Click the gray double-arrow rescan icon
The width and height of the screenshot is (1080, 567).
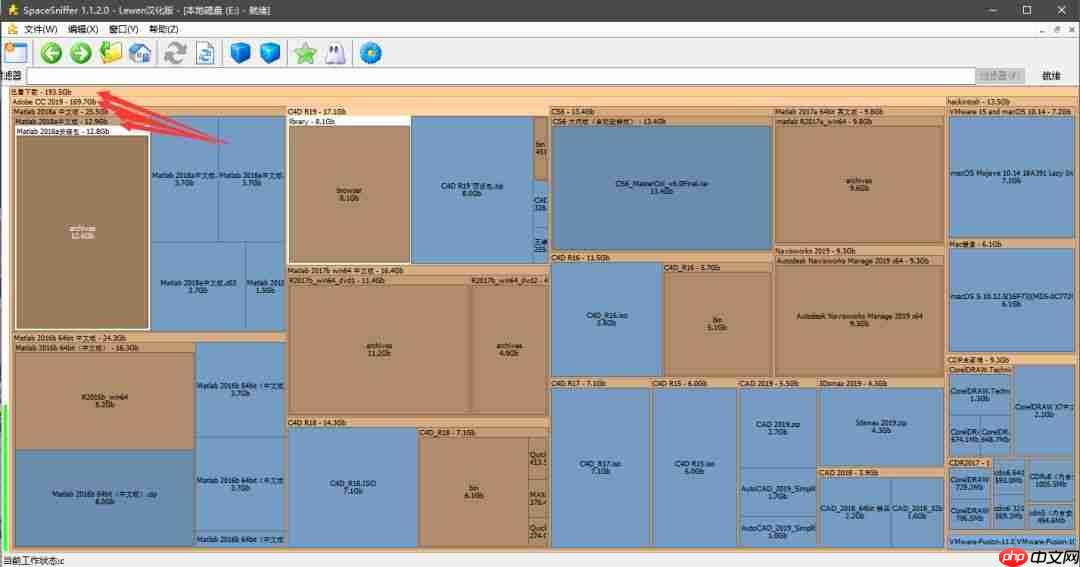point(175,53)
